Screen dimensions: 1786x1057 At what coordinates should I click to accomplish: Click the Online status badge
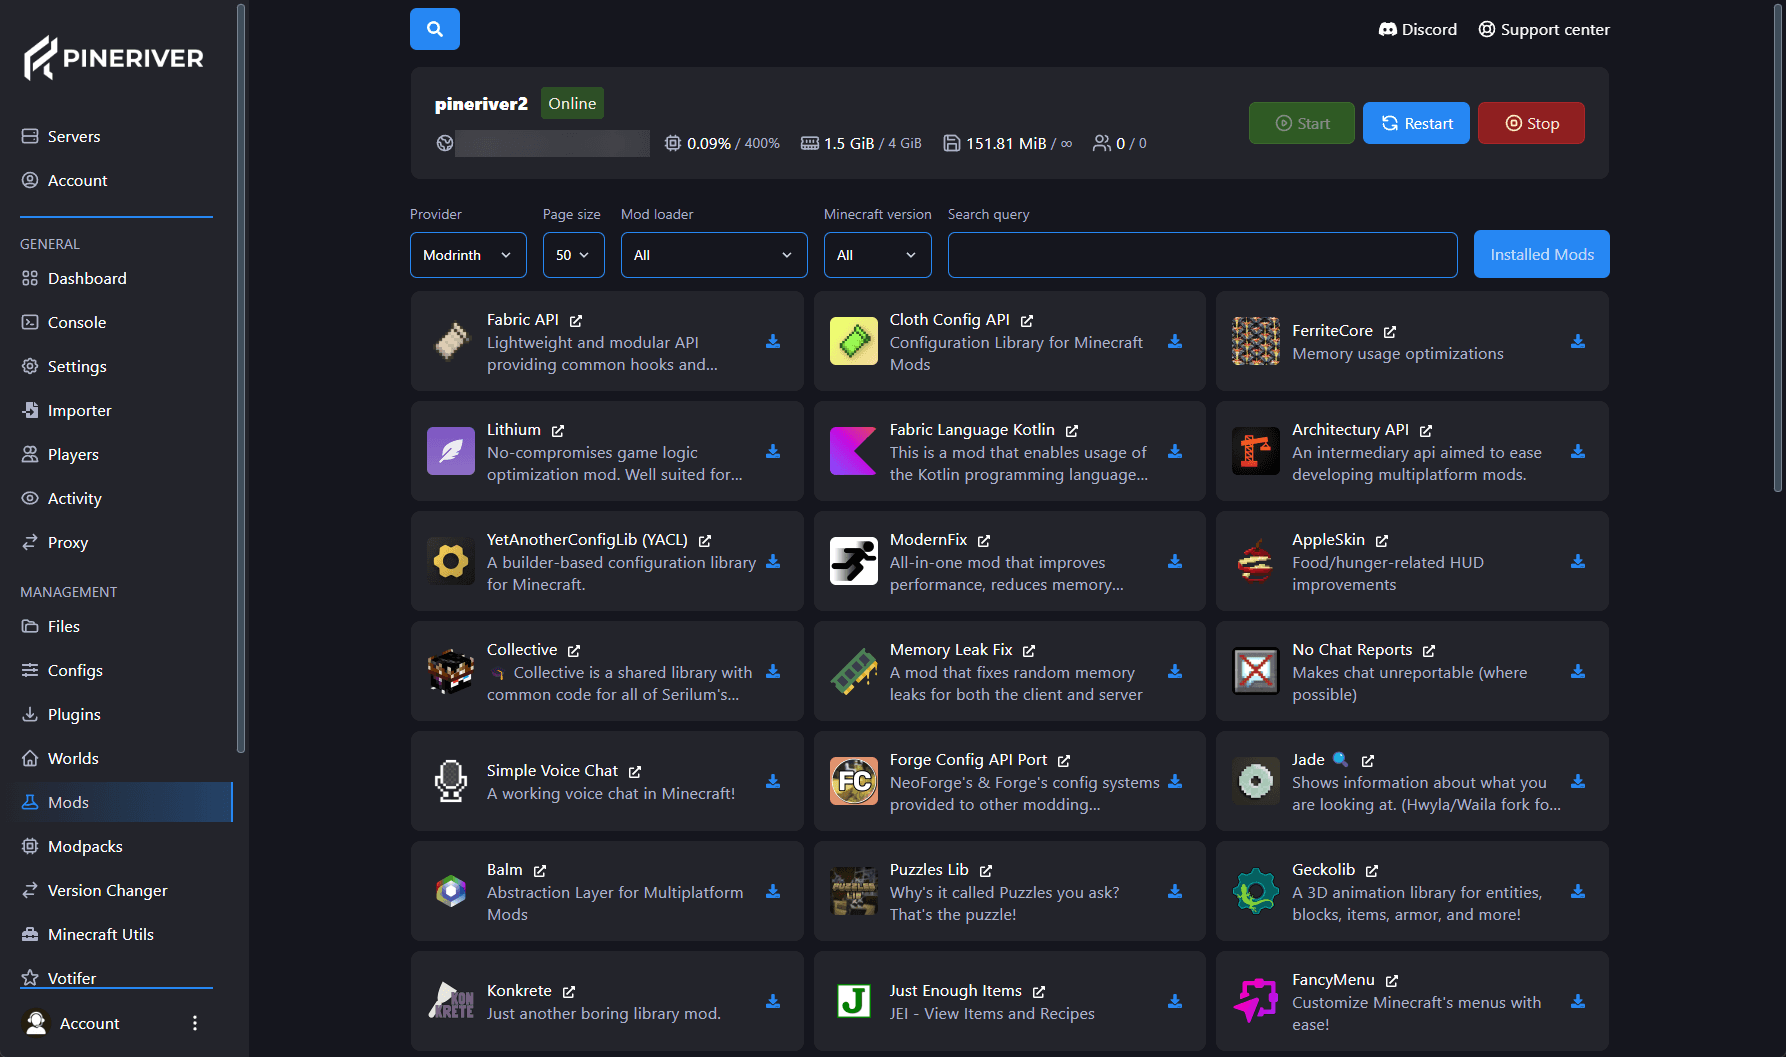[x=572, y=103]
